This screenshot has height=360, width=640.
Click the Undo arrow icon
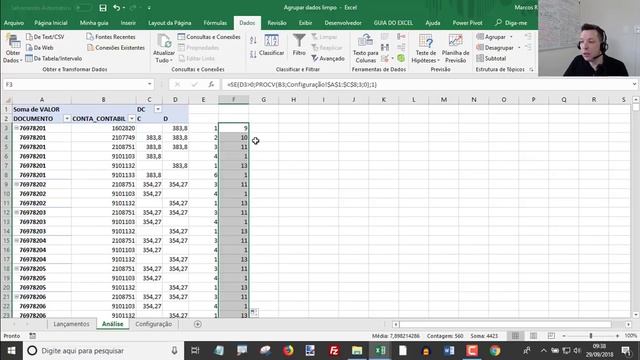[x=117, y=8]
